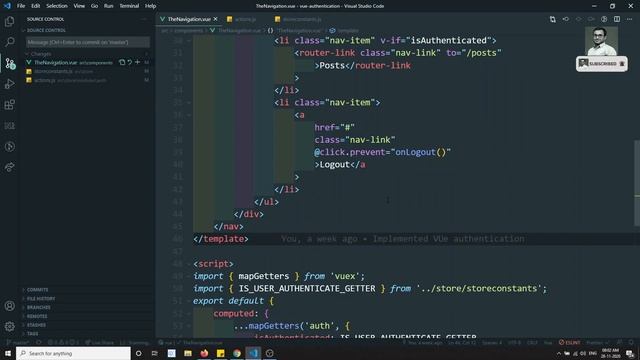Click ESLint status bar item
This screenshot has height=360, width=640.
pos(569,342)
